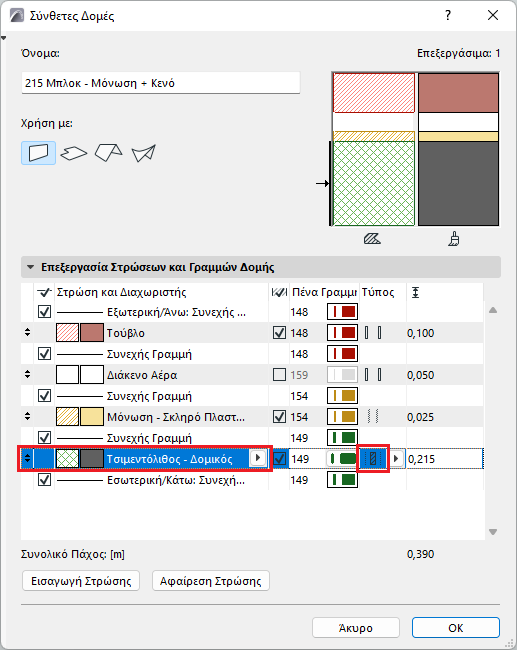
Task: Confirm with the OK button
Action: tap(456, 628)
